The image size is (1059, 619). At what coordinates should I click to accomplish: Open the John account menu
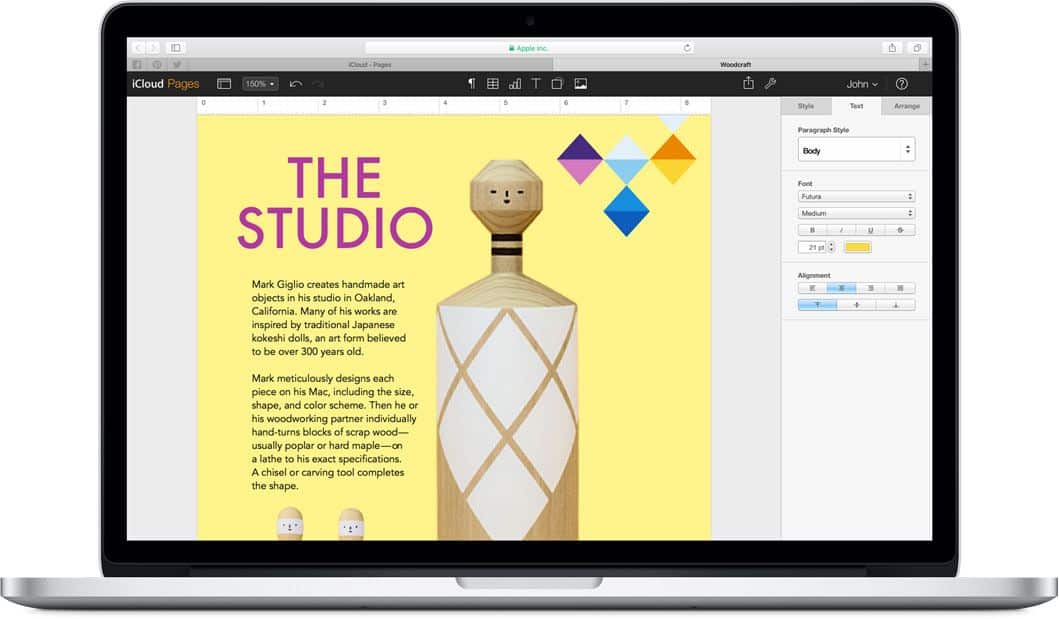pyautogui.click(x=862, y=84)
